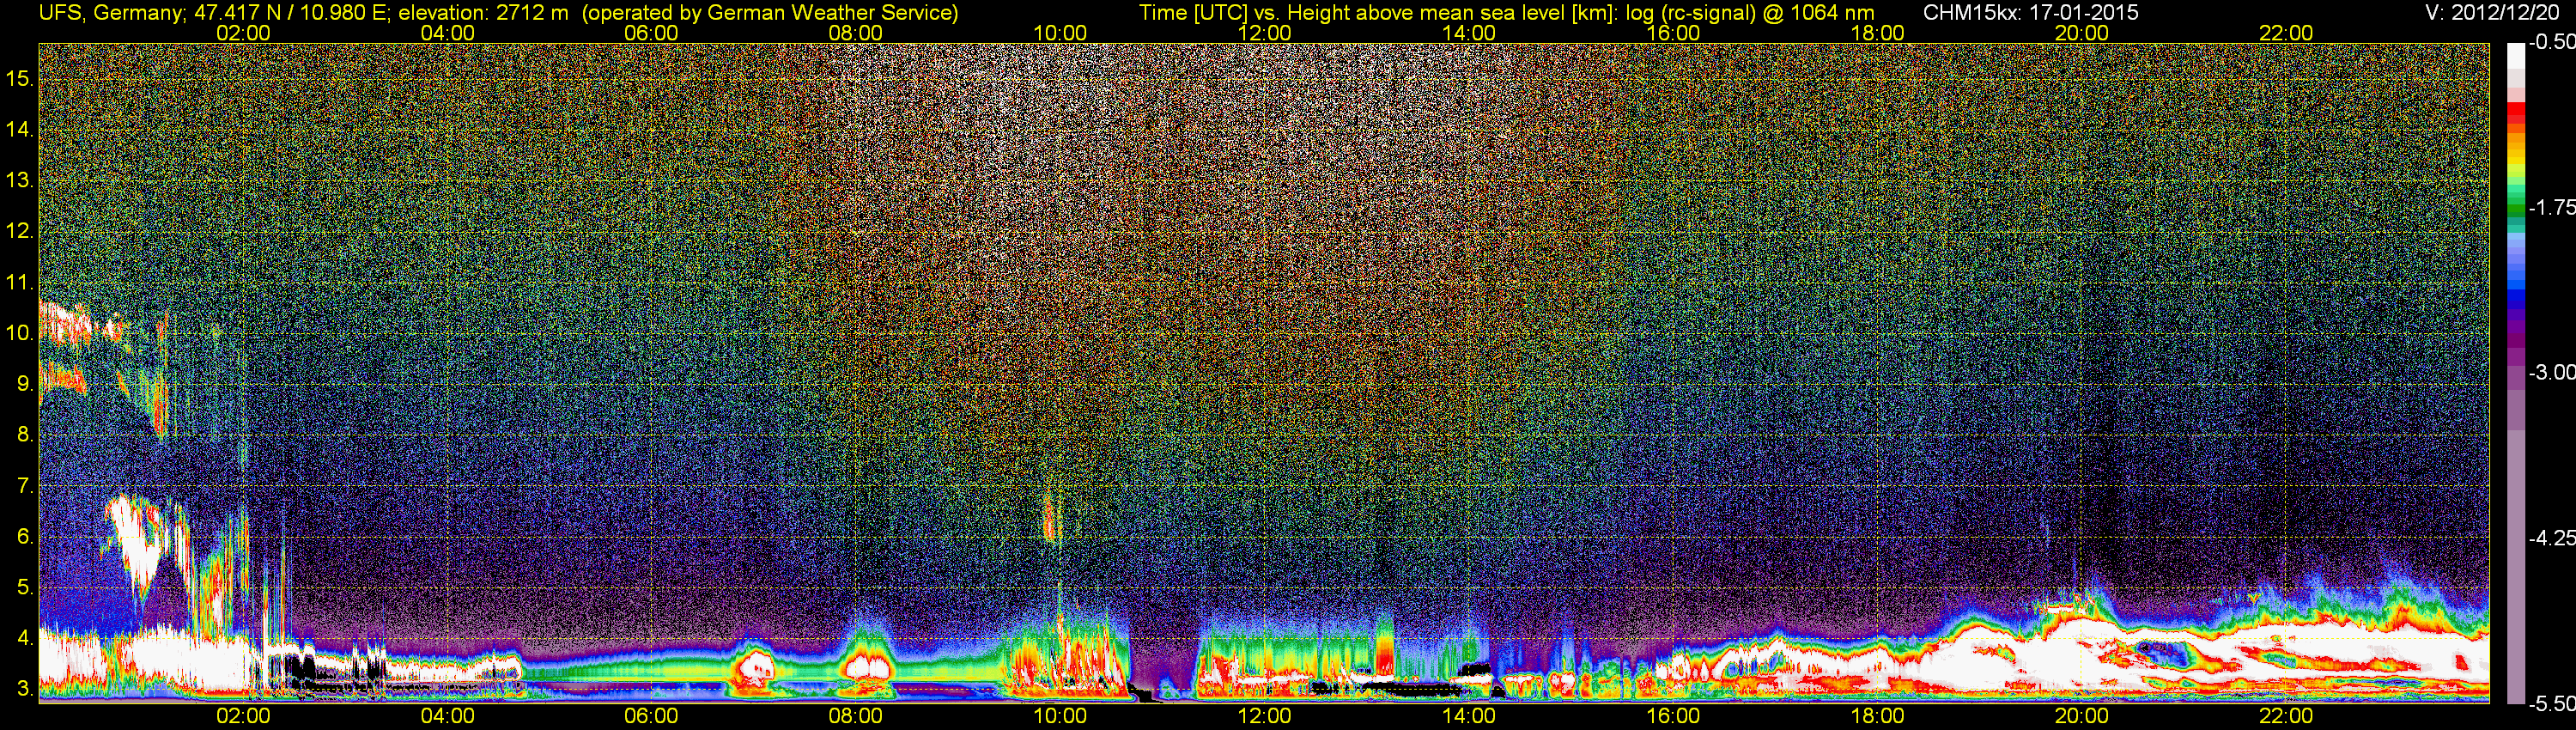Select the "Time [UTC]" axis description

tap(1192, 13)
